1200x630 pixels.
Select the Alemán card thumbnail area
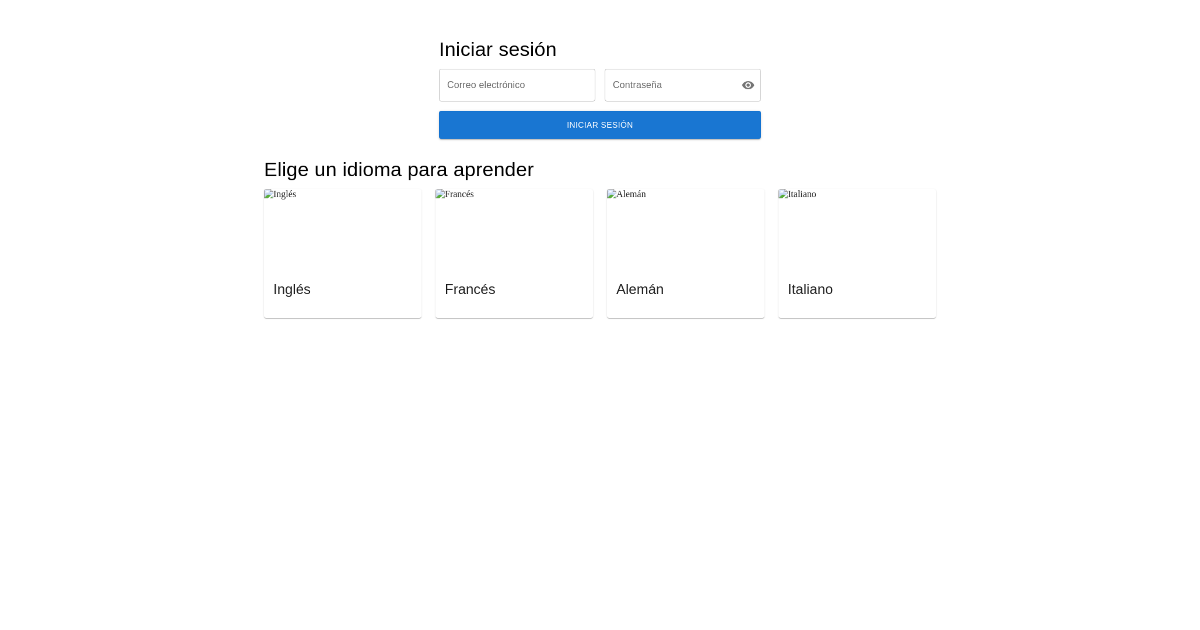(x=685, y=230)
